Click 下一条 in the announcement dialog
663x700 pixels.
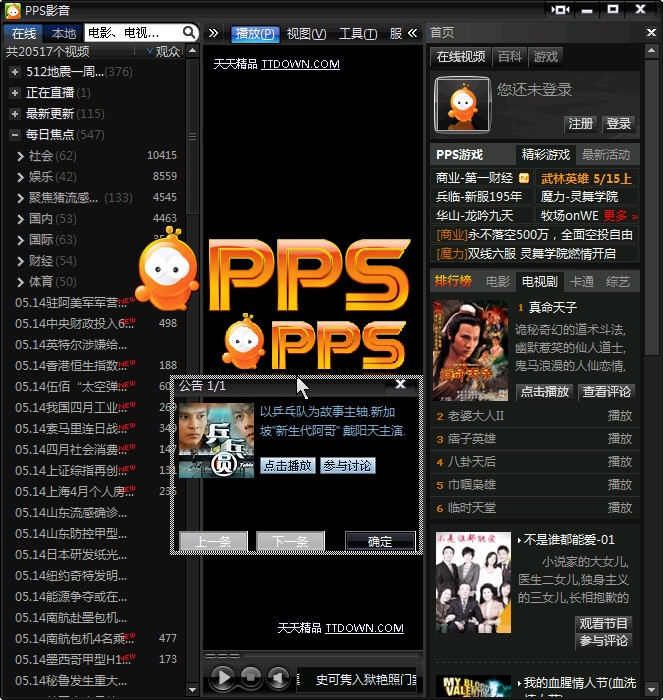(290, 542)
